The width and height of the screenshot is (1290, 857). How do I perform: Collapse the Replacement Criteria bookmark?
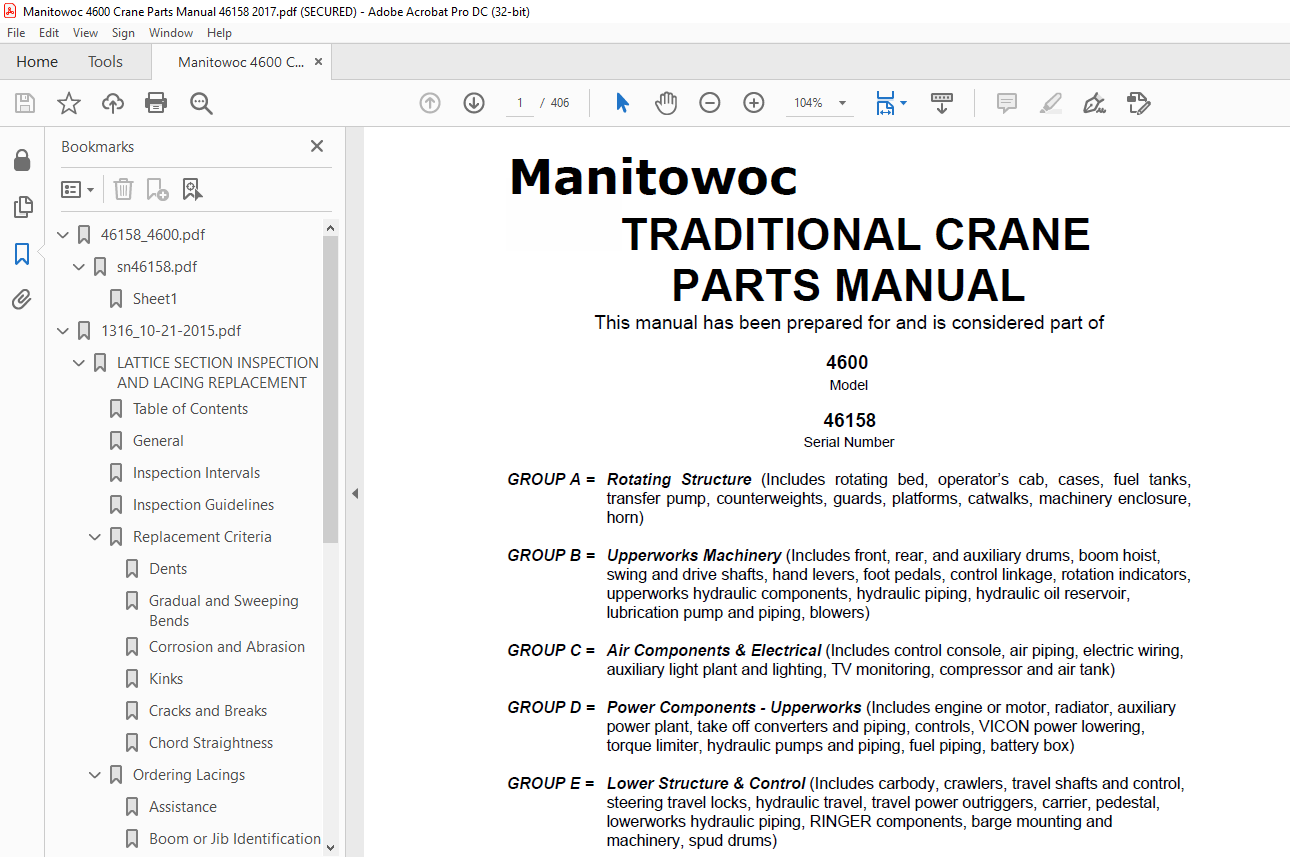click(x=96, y=537)
